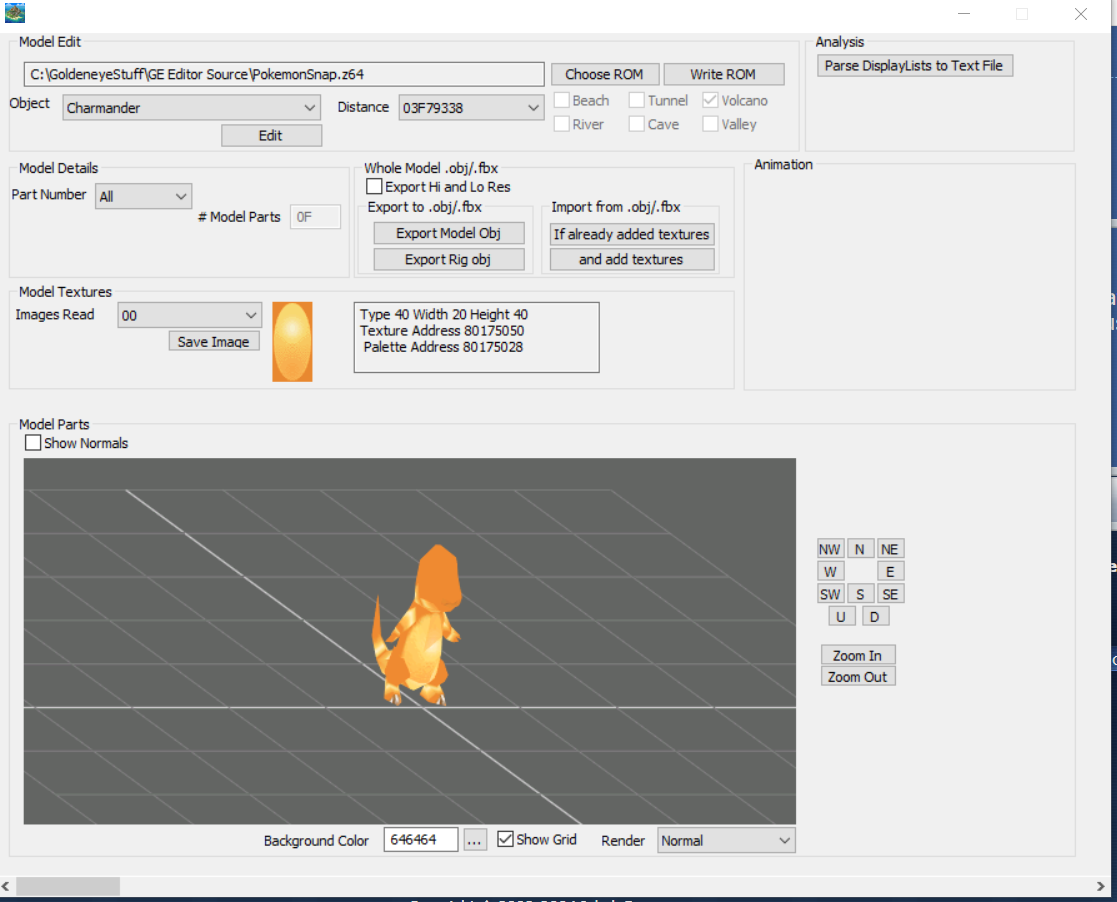Rotate view with SE button

[x=890, y=594]
